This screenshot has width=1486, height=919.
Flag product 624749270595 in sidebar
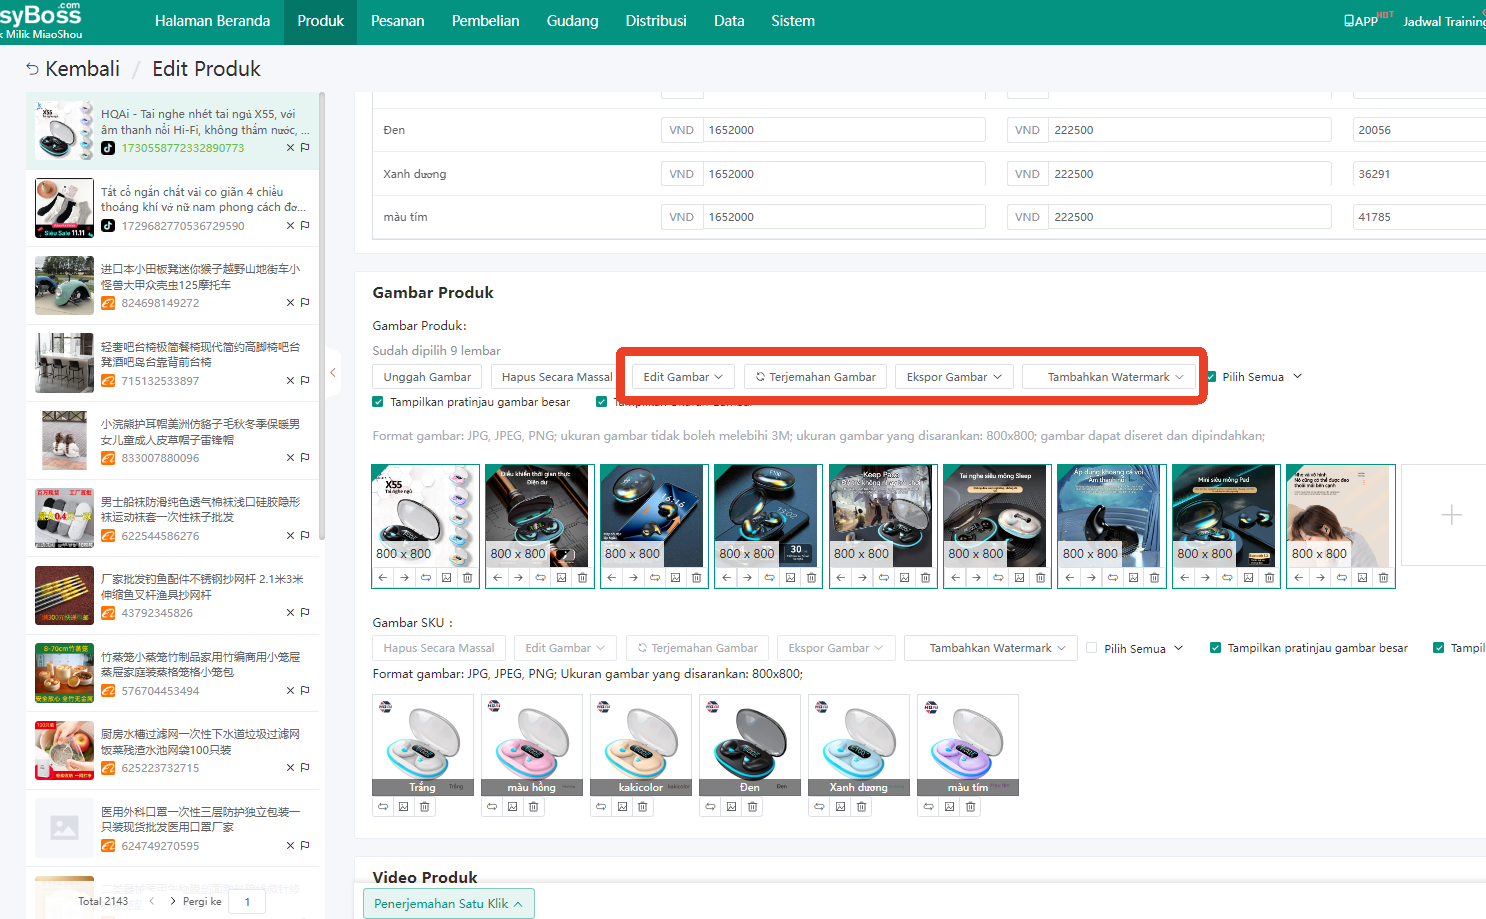[305, 845]
